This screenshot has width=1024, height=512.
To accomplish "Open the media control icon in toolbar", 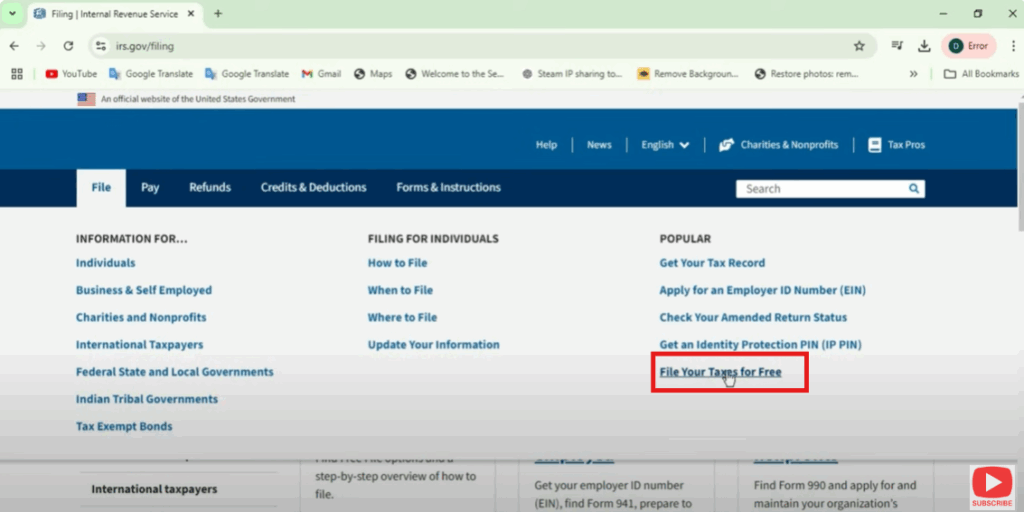I will [897, 46].
